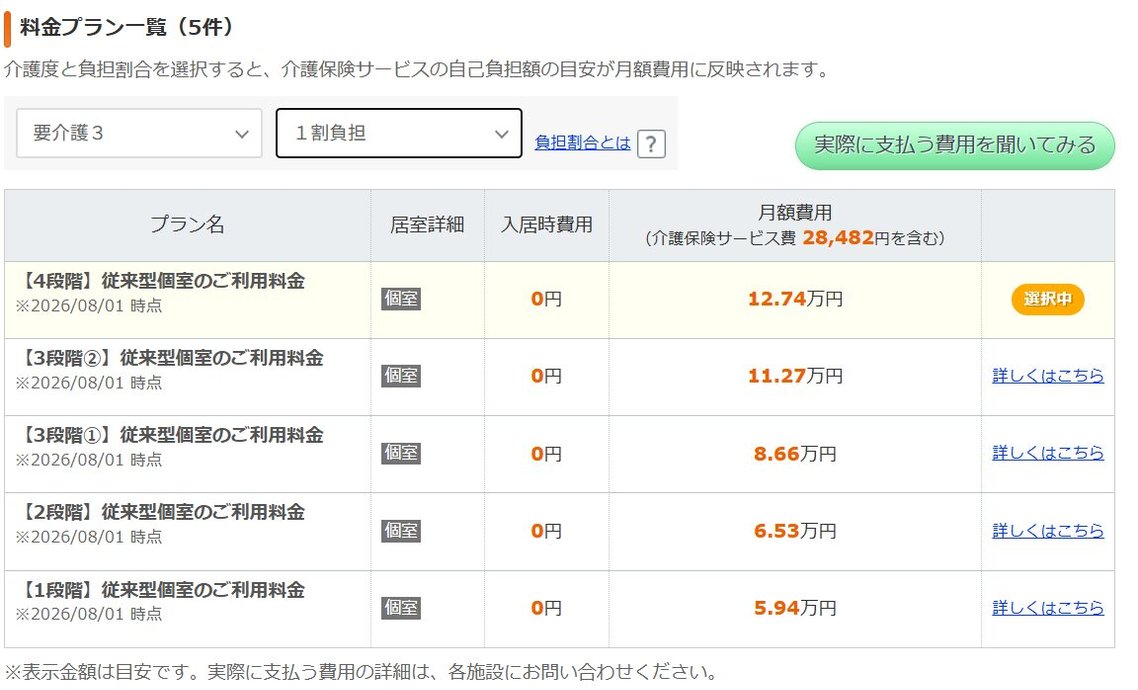Click the 料金プラン一覧（5件） heading

pyautogui.click(x=128, y=27)
